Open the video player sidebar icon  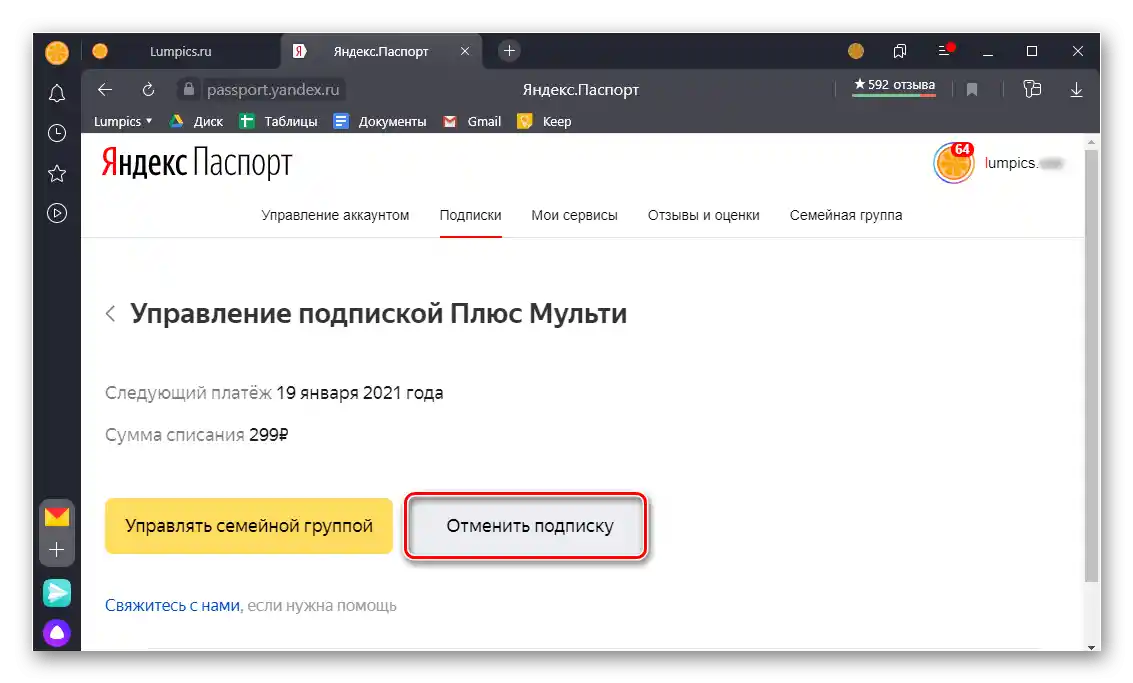pyautogui.click(x=57, y=213)
